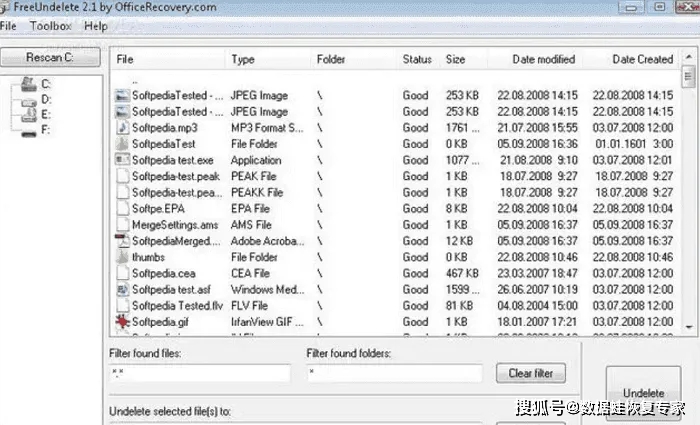This screenshot has height=425, width=700.
Task: Click the Filter found files input field
Action: pyautogui.click(x=199, y=373)
